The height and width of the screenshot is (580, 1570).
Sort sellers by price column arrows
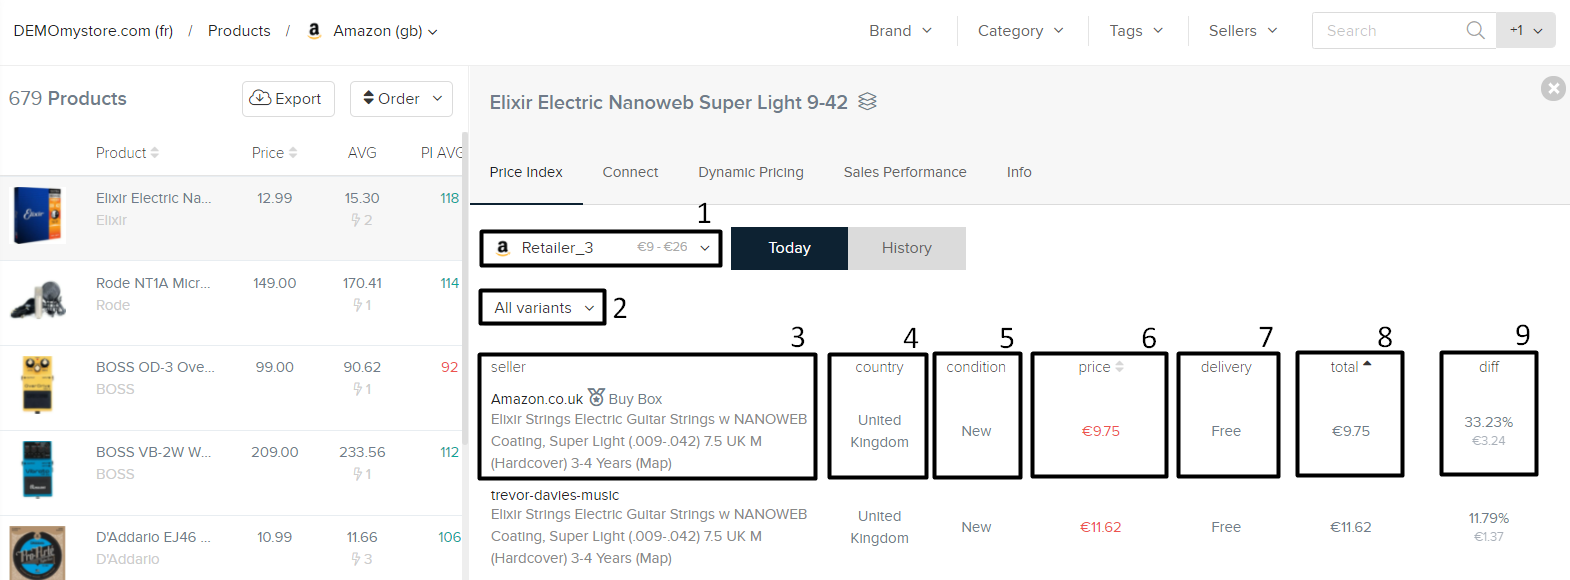(1119, 367)
